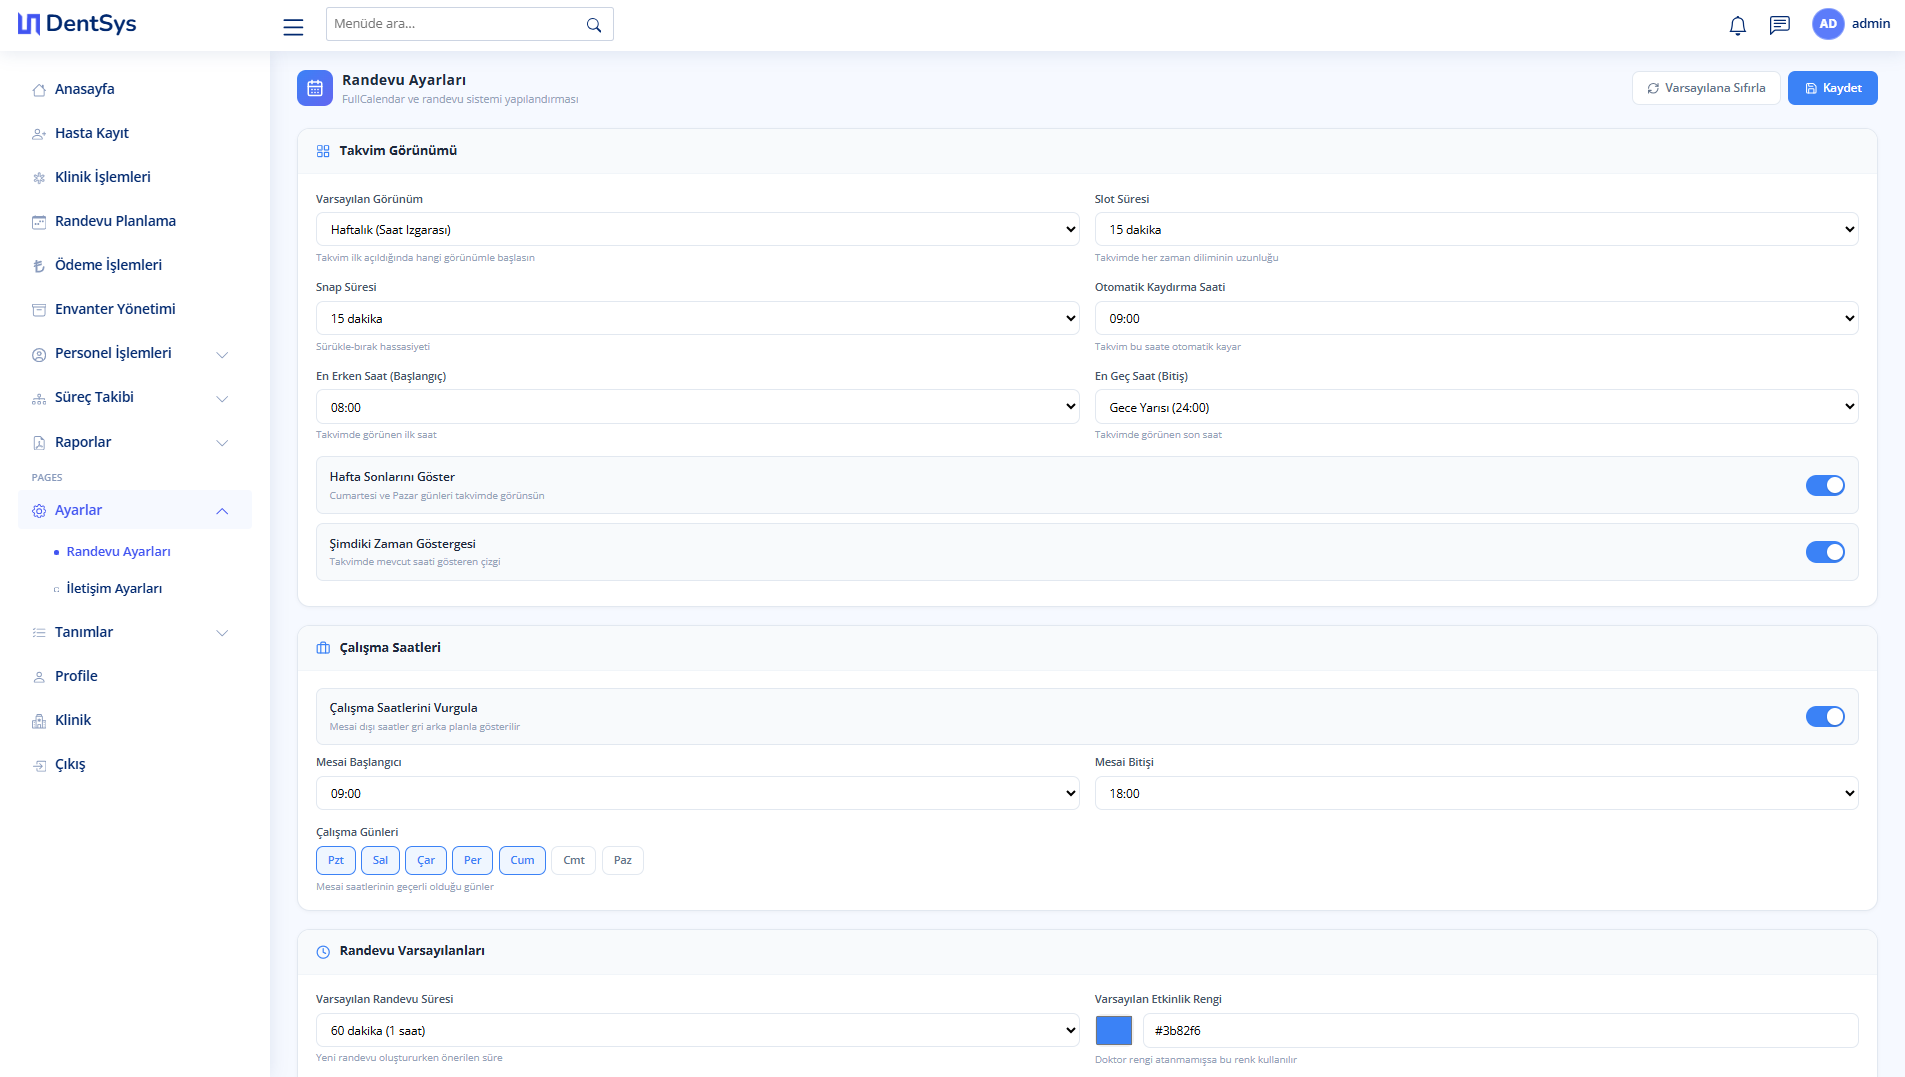Click the Personel İşlemleri user icon
This screenshot has width=1905, height=1077.
39,354
